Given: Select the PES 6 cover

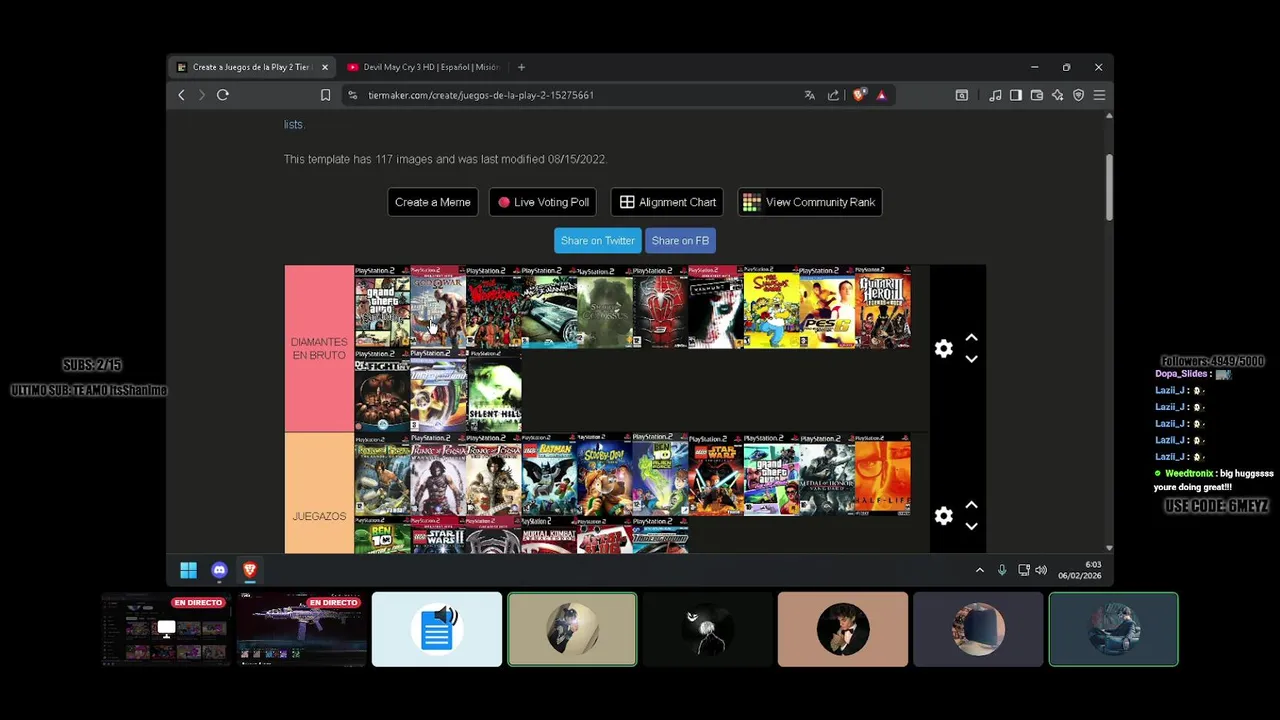Looking at the screenshot, I should point(827,307).
